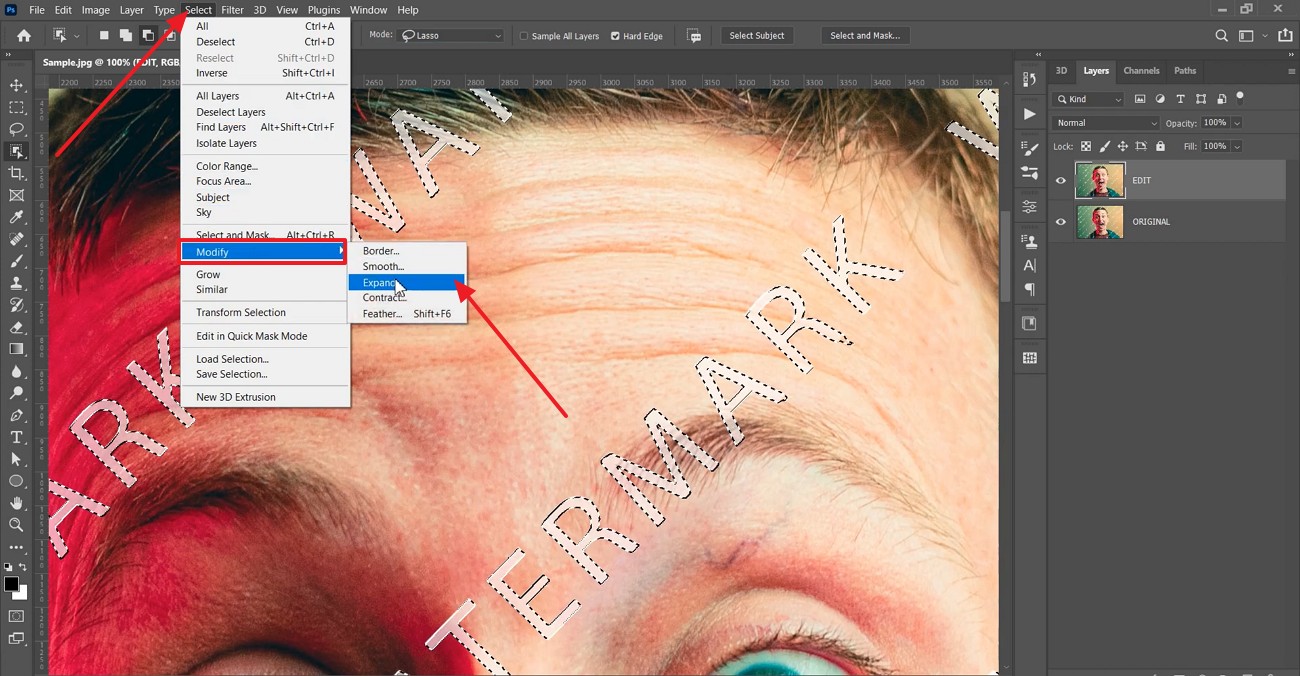Select the Clone Stamp tool
The height and width of the screenshot is (676, 1300).
pyautogui.click(x=16, y=283)
